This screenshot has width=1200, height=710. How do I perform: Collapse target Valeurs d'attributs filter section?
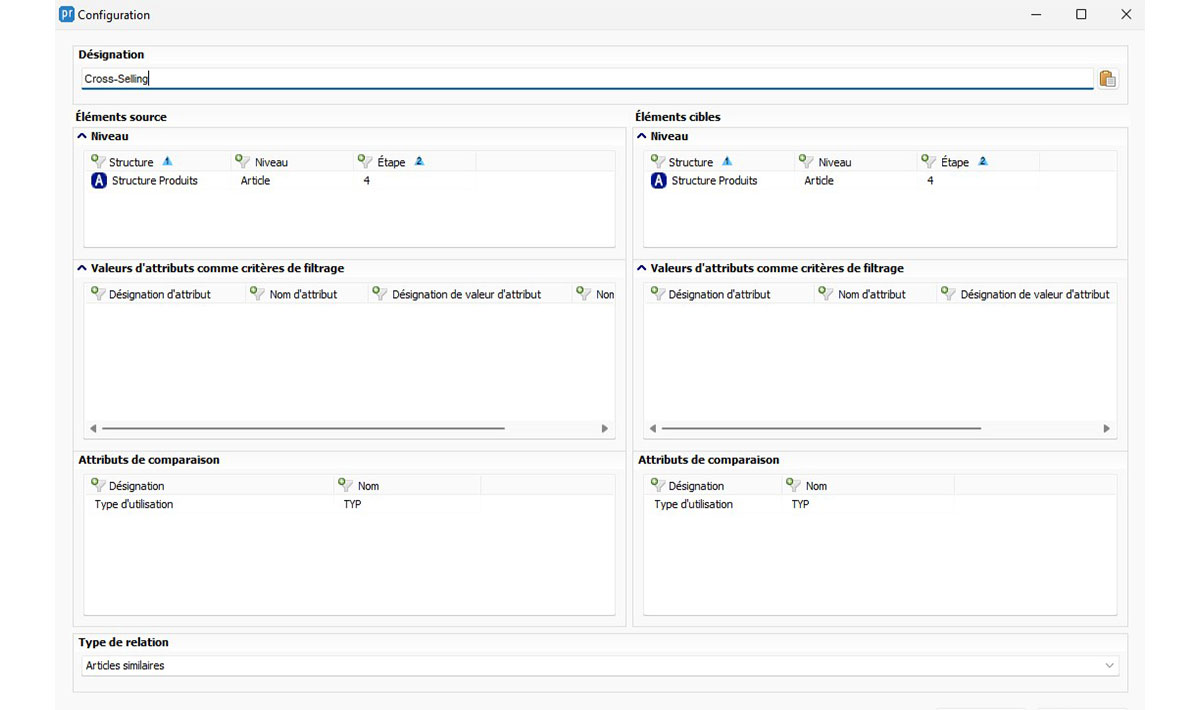coord(642,268)
